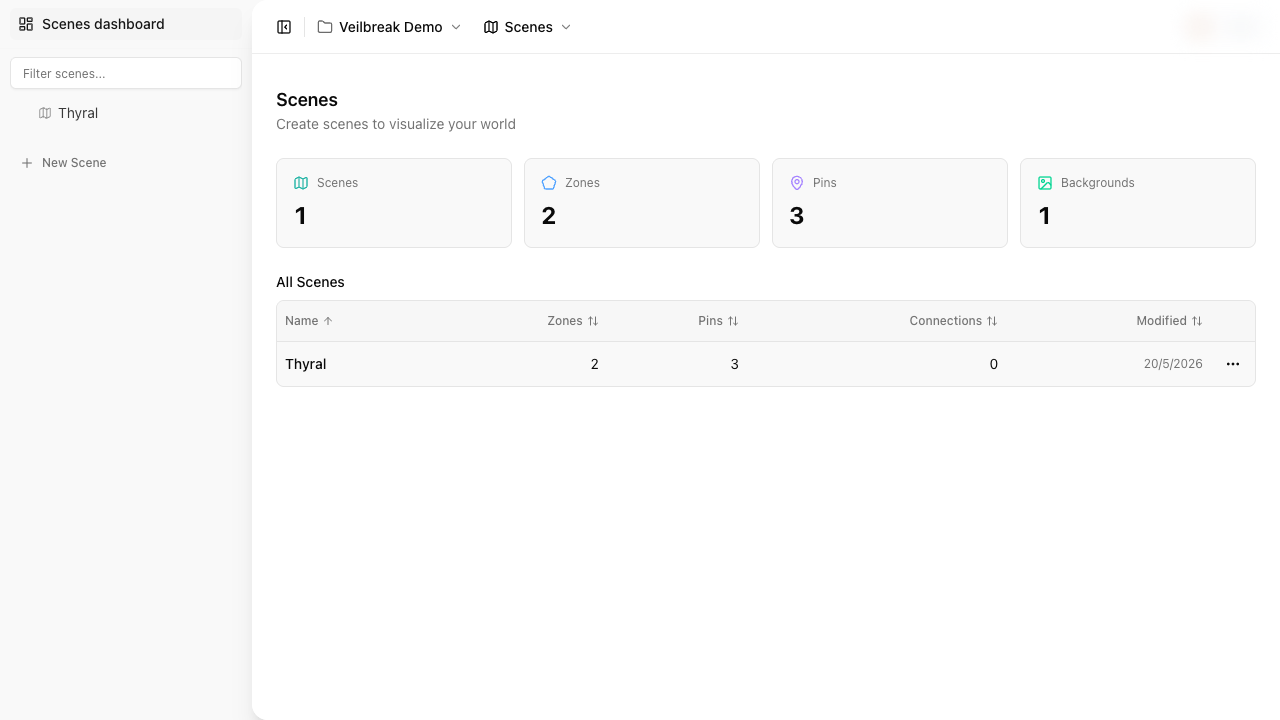Open the Thyral row more options menu
Image resolution: width=1280 pixels, height=720 pixels.
pos(1233,364)
